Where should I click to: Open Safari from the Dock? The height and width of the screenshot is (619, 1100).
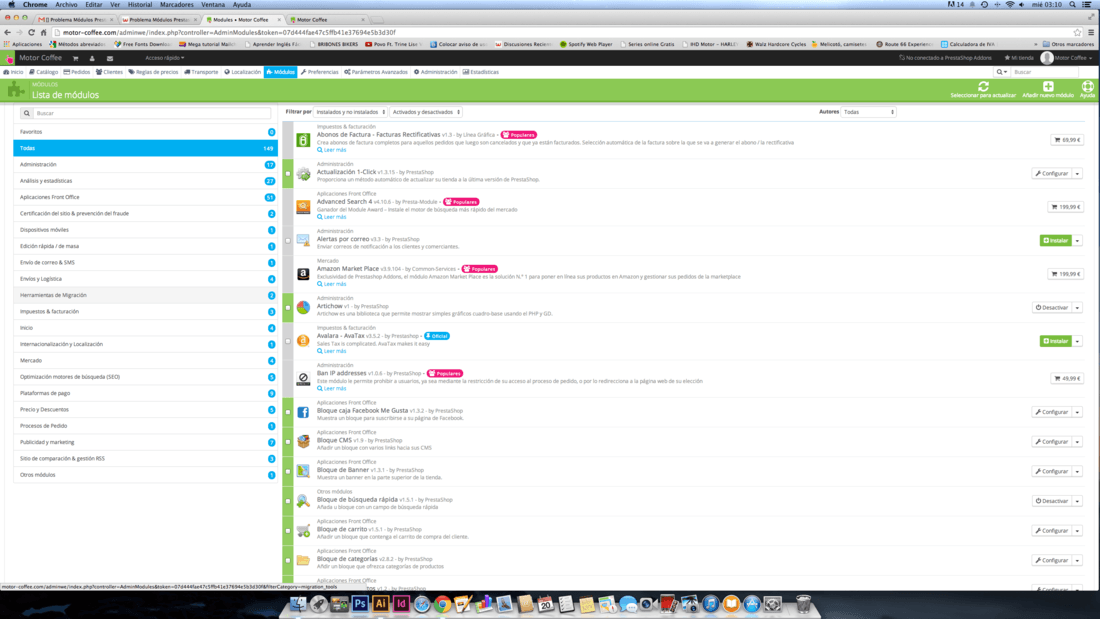point(422,604)
